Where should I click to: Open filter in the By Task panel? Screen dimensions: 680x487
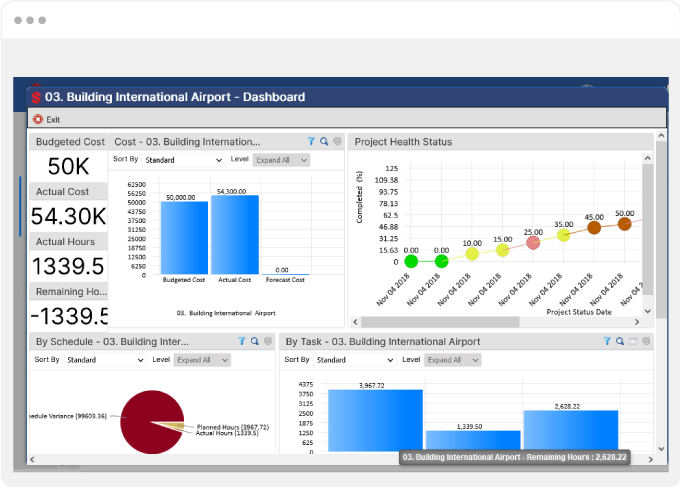point(607,341)
